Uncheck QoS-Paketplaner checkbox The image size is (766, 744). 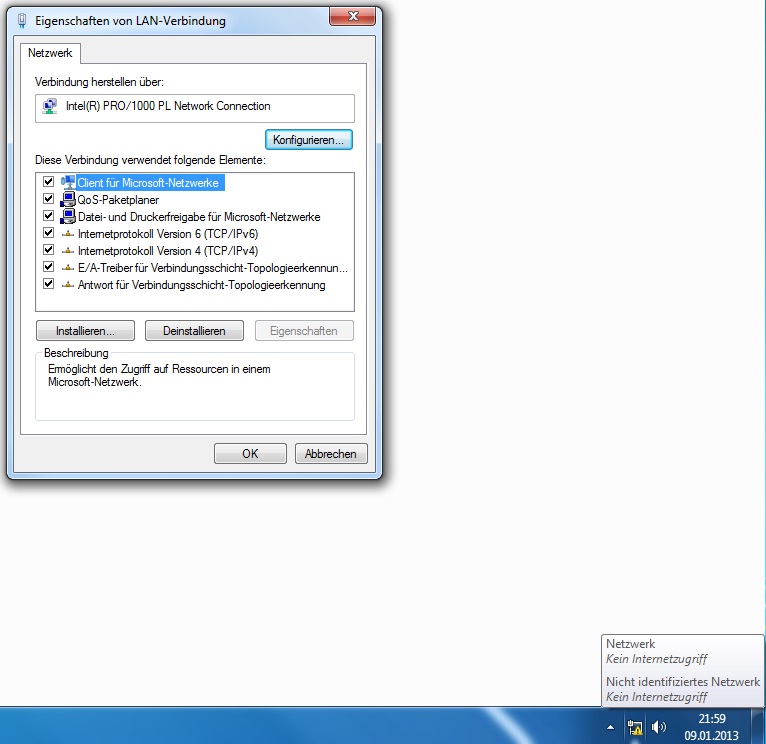(x=48, y=199)
